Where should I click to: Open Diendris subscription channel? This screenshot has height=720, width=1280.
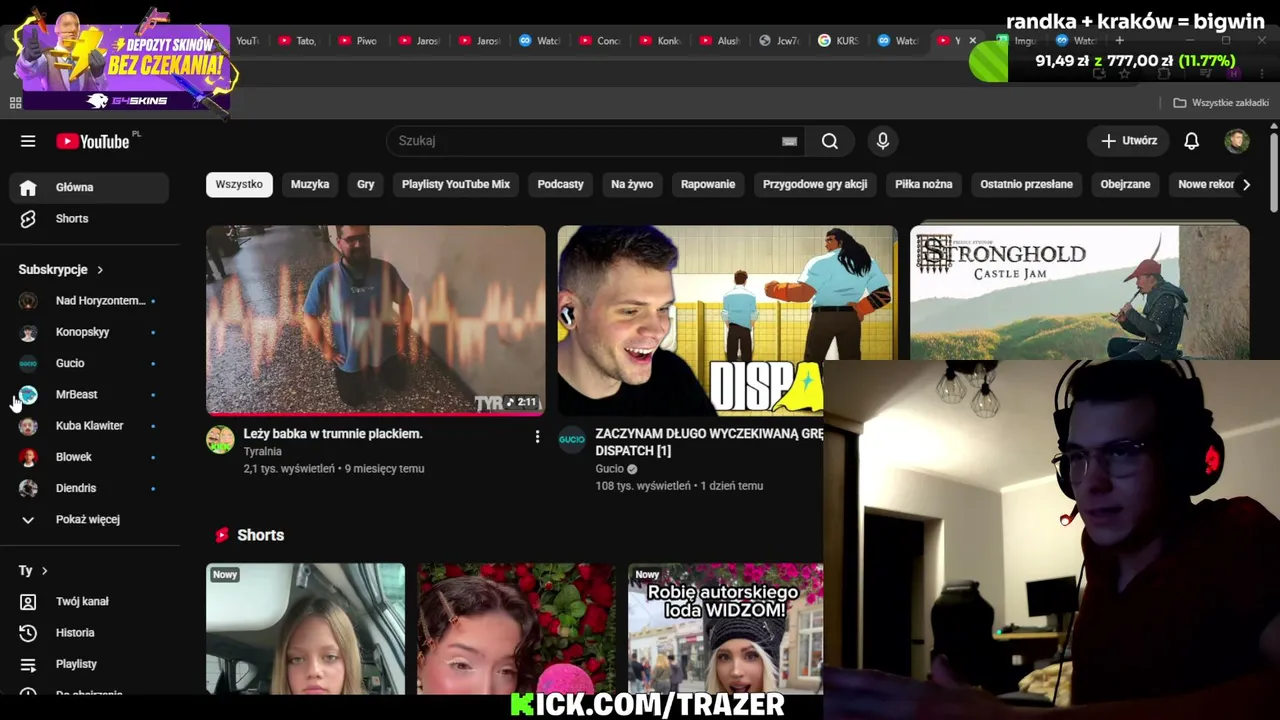(x=89, y=488)
